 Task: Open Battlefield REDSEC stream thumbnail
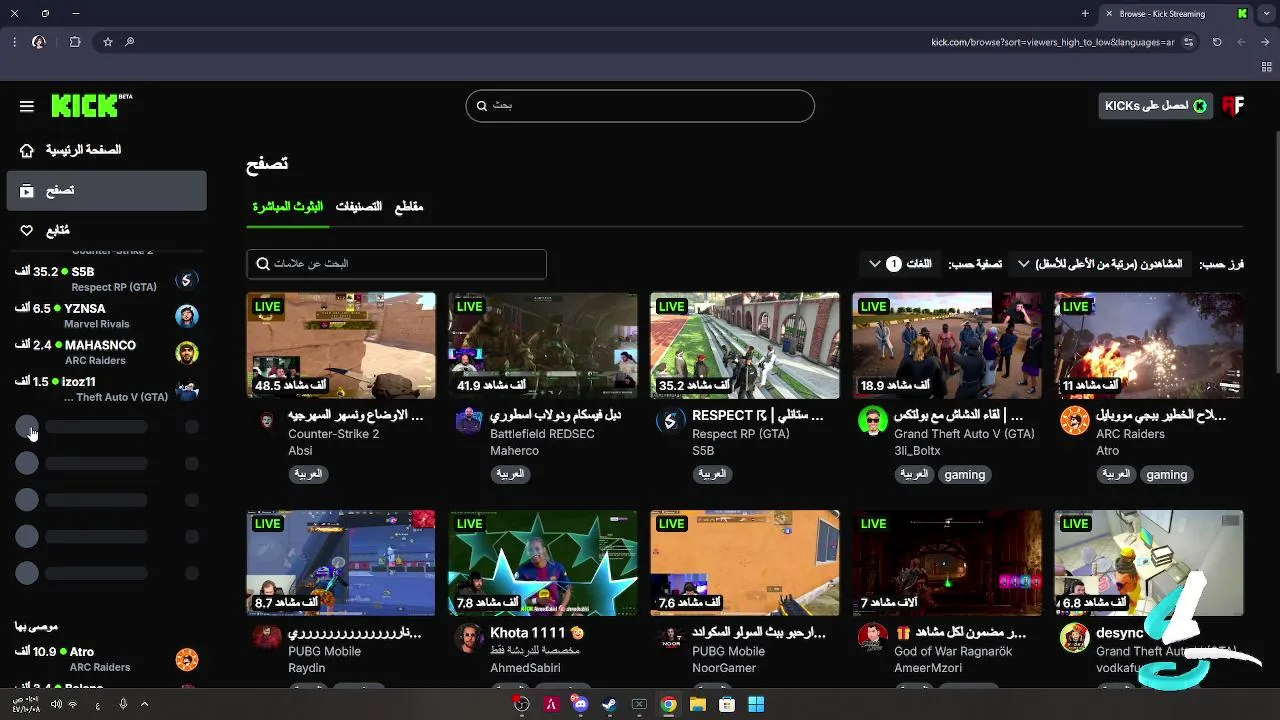tap(543, 345)
